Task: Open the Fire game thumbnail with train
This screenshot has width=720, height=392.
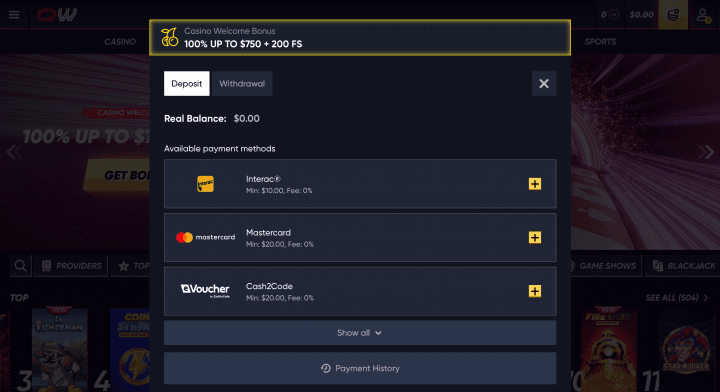Action: 608,349
